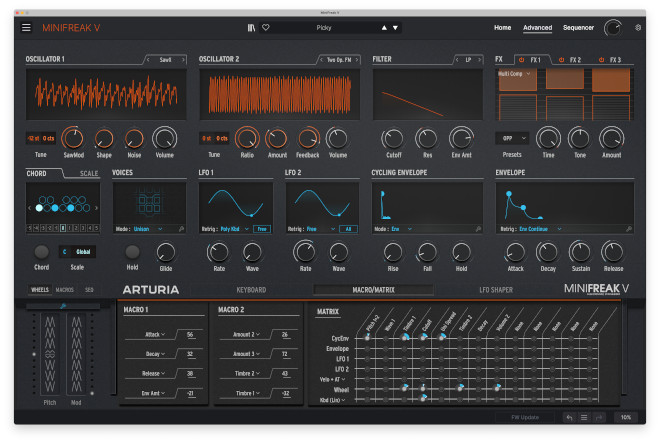
Task: Toggle the FX 1 power button
Action: pyautogui.click(x=520, y=60)
